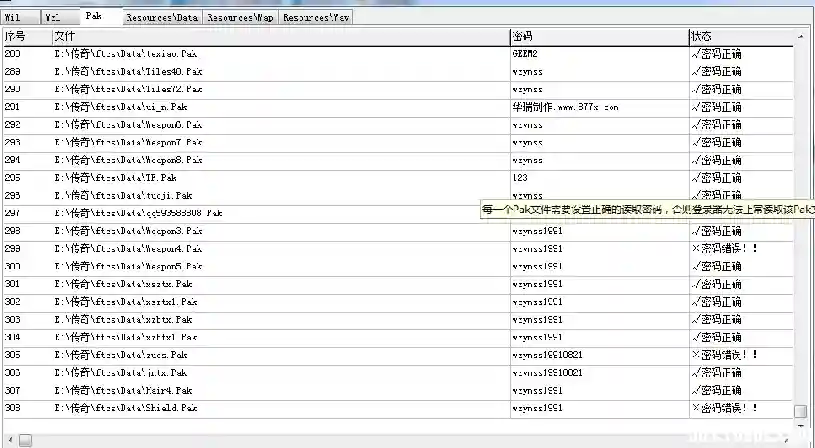Select the Pak tab
The width and height of the screenshot is (815, 448).
(x=101, y=16)
